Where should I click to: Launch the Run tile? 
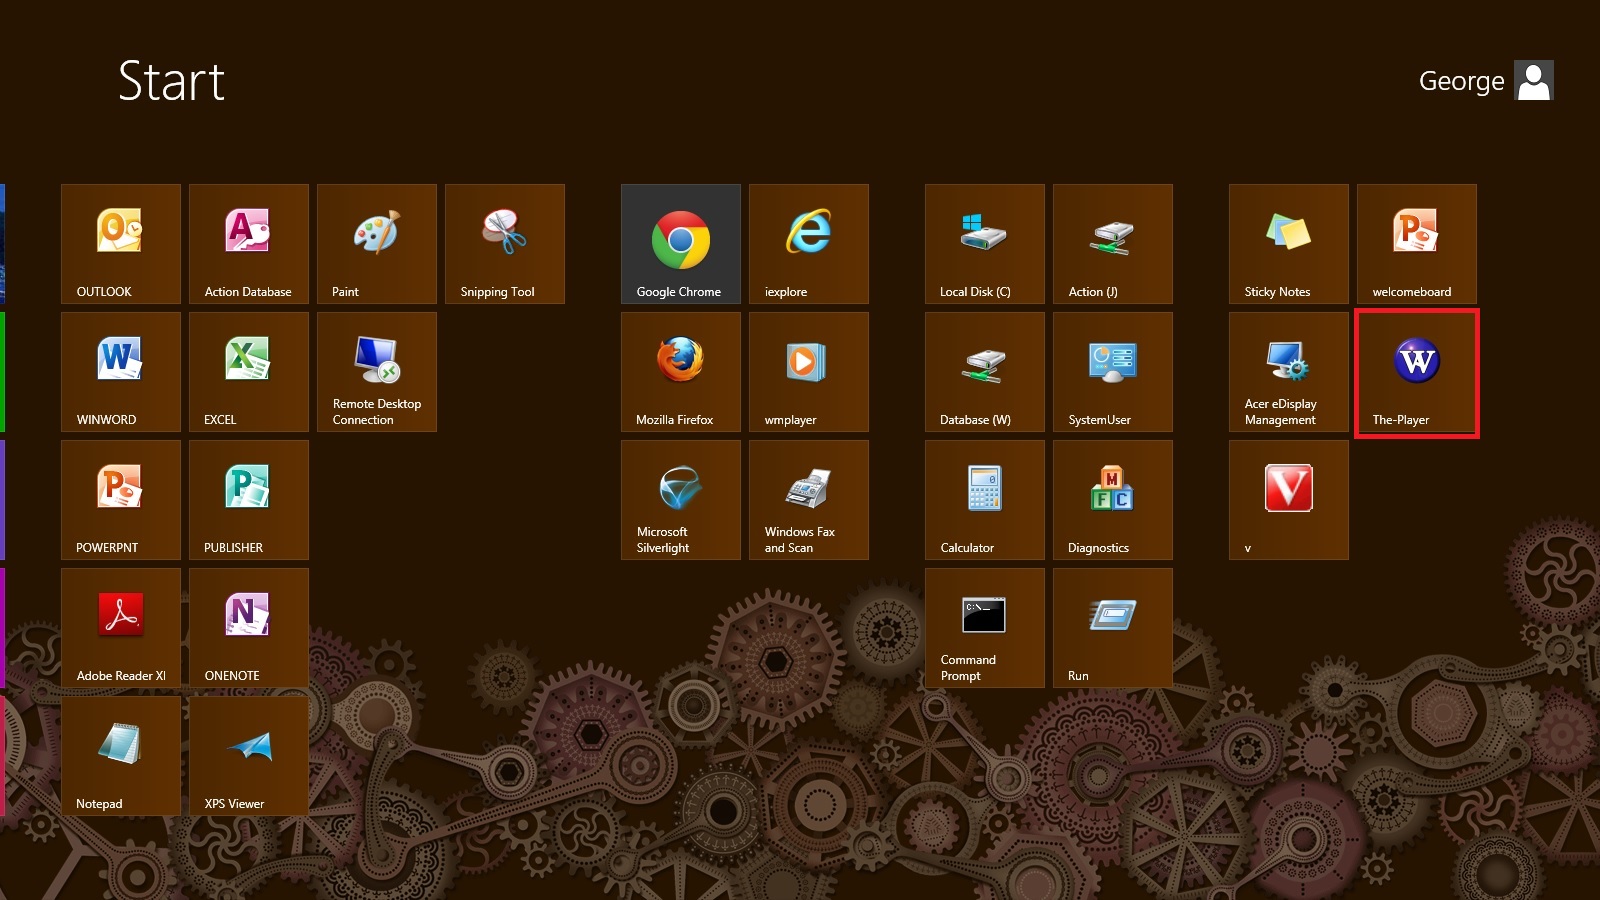[x=1113, y=628]
